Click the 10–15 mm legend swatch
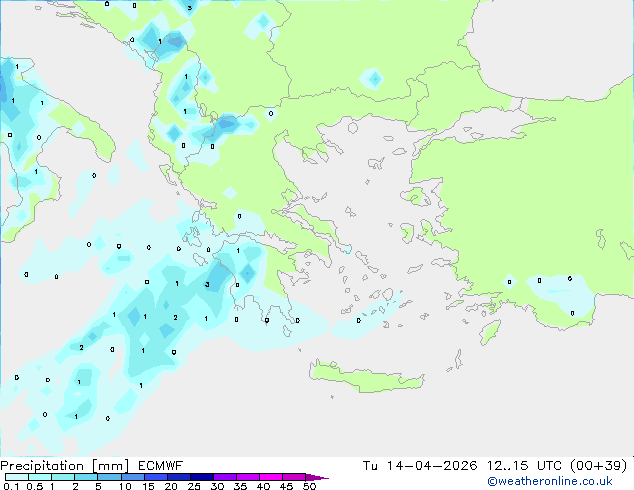The height and width of the screenshot is (490, 634). click(132, 477)
